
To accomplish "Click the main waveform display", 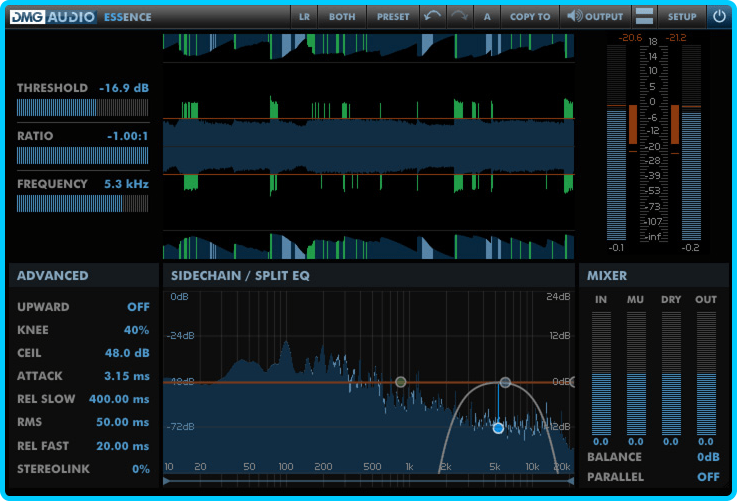I will 368,147.
